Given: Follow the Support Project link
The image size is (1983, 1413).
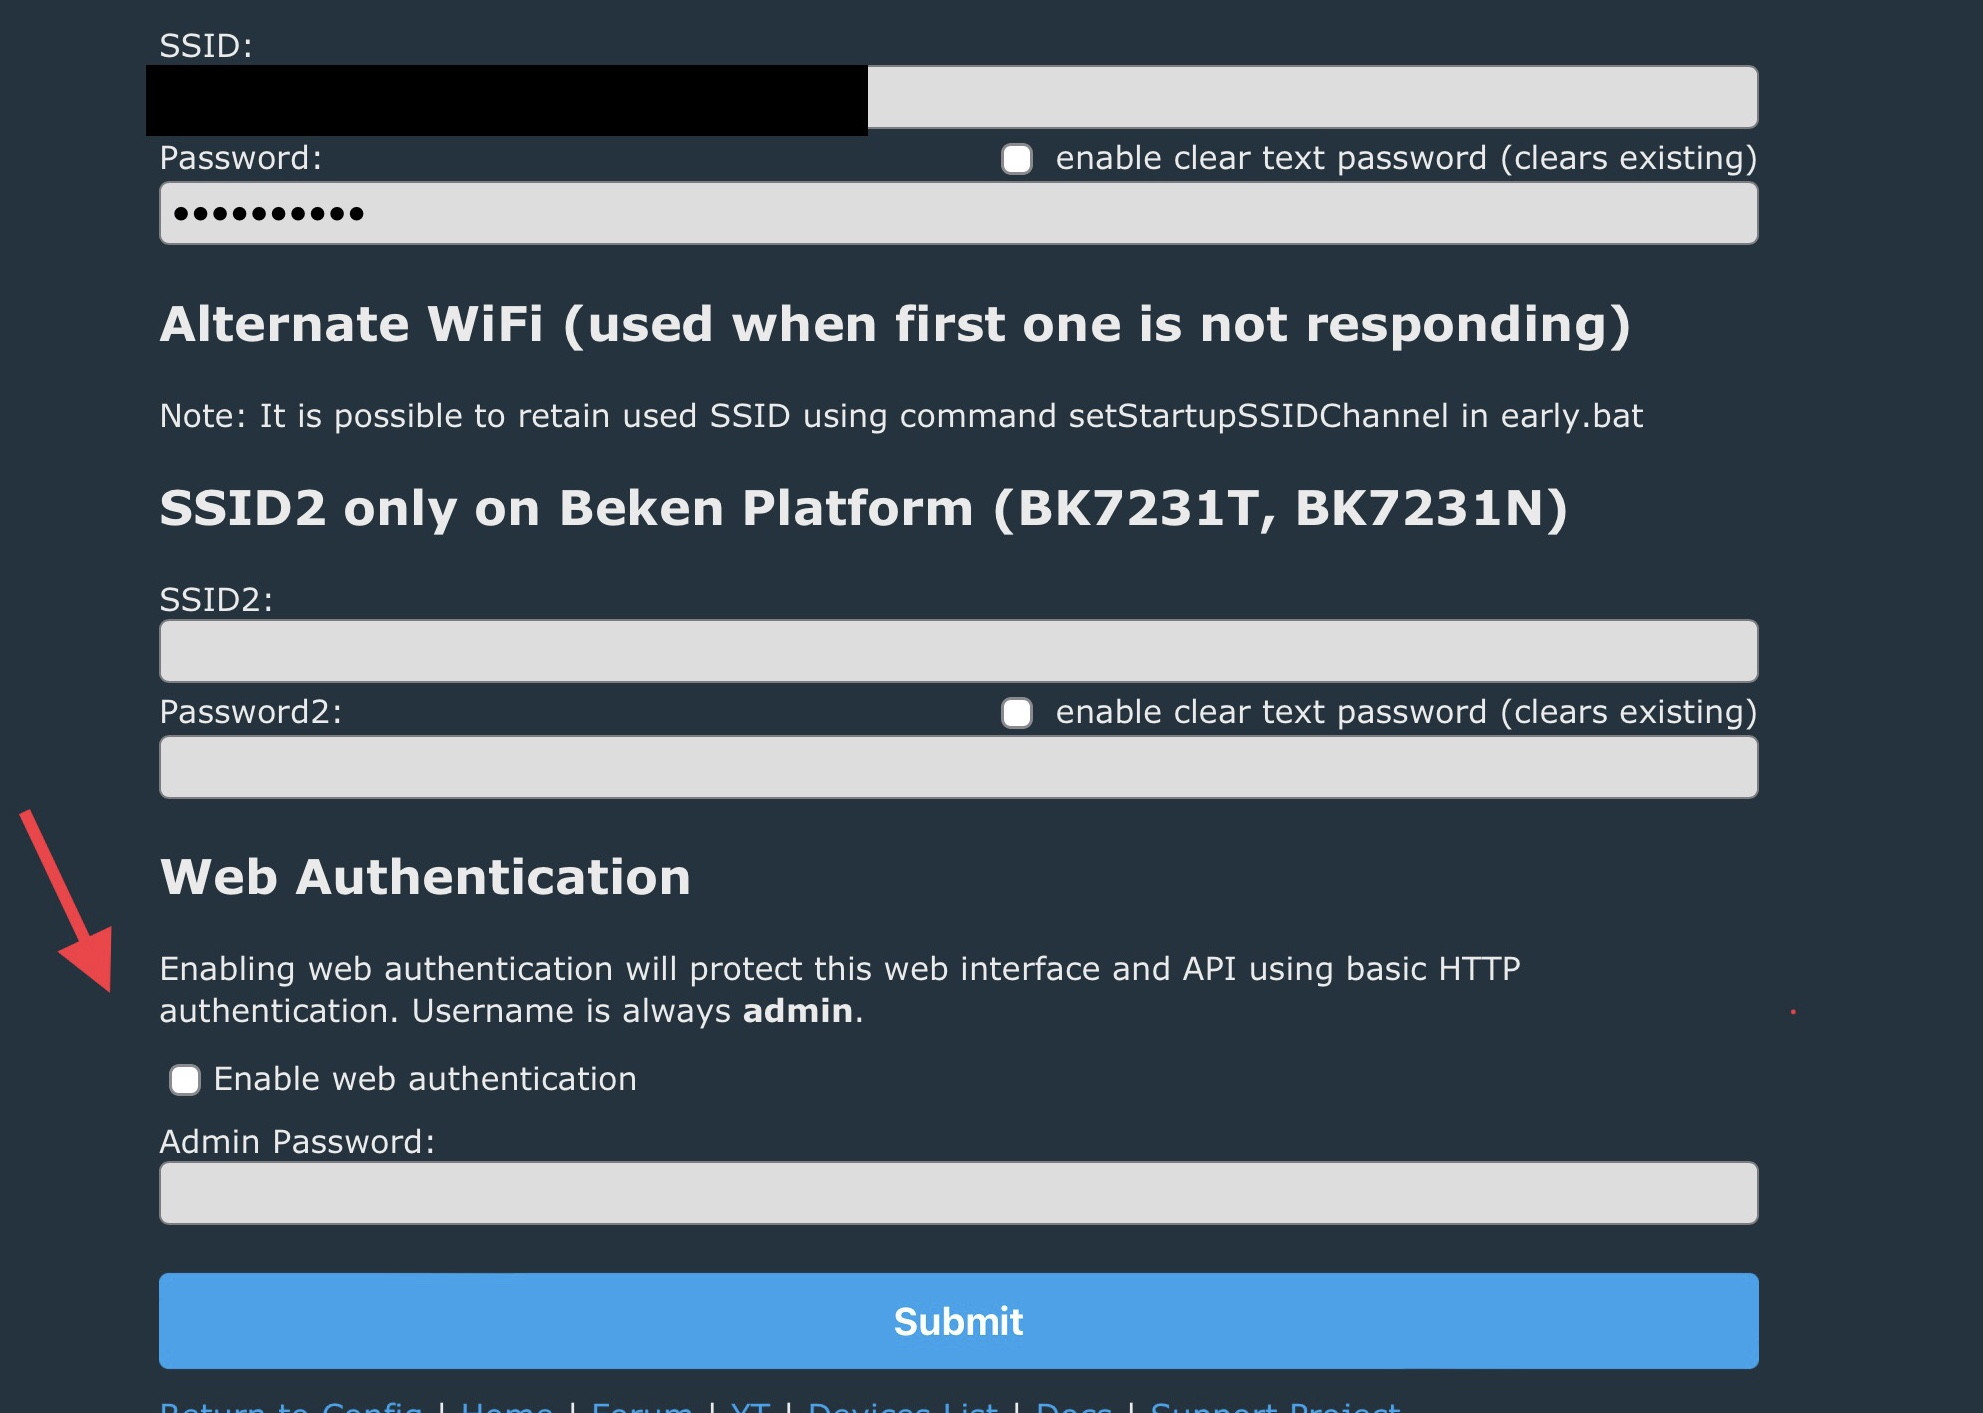Looking at the screenshot, I should click(x=1275, y=1406).
